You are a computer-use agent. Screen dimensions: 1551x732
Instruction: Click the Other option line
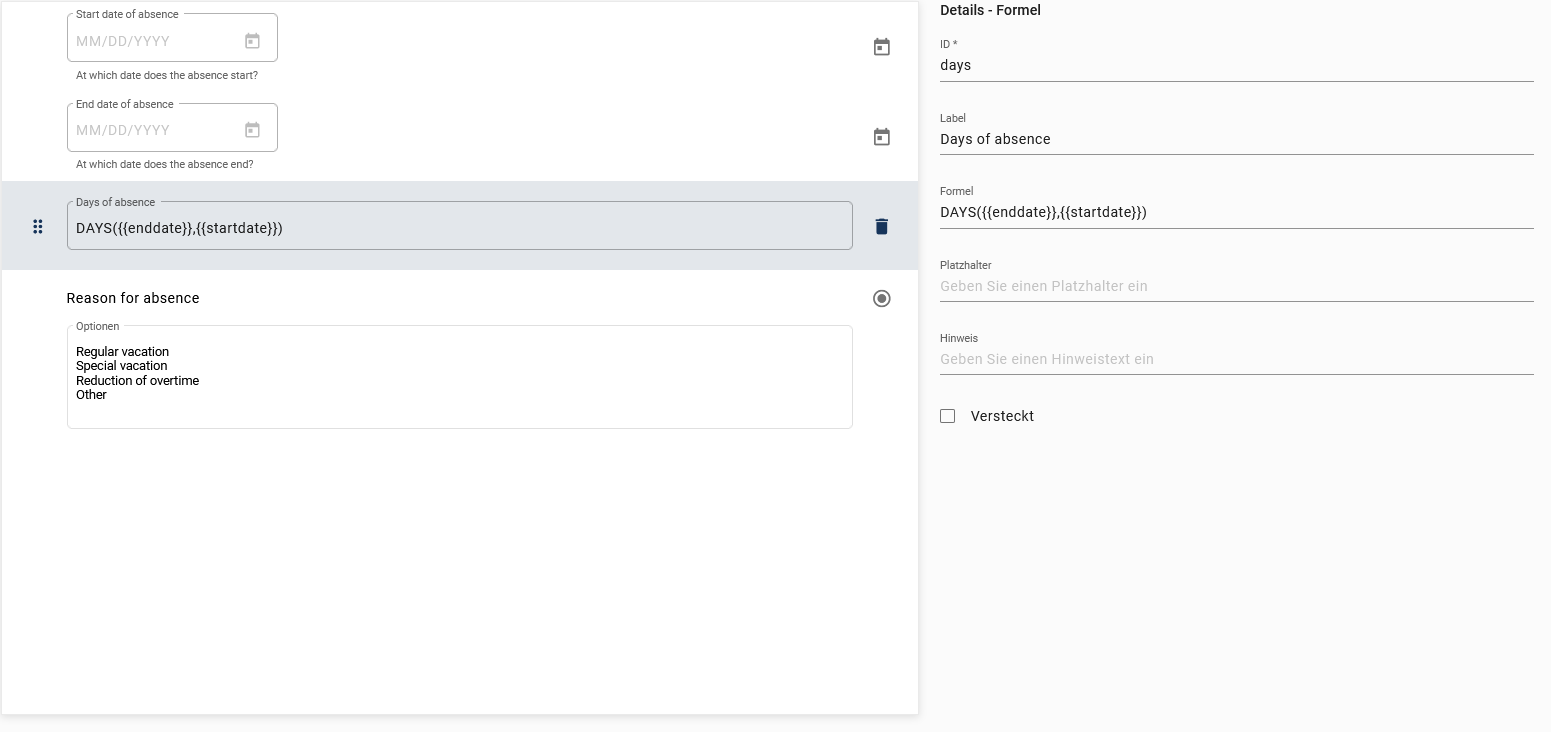(x=91, y=395)
